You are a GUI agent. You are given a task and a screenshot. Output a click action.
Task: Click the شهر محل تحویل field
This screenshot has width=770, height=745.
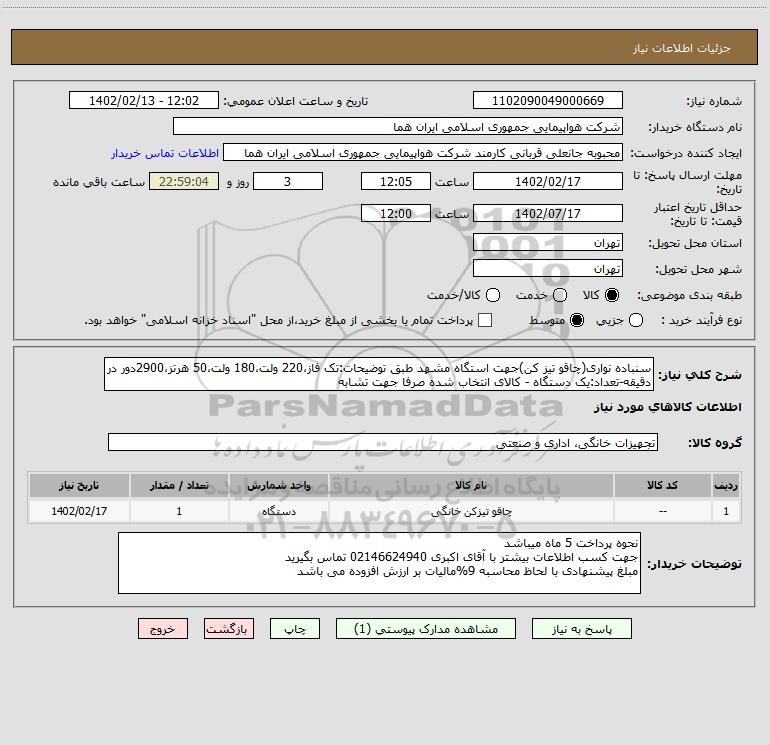(548, 269)
